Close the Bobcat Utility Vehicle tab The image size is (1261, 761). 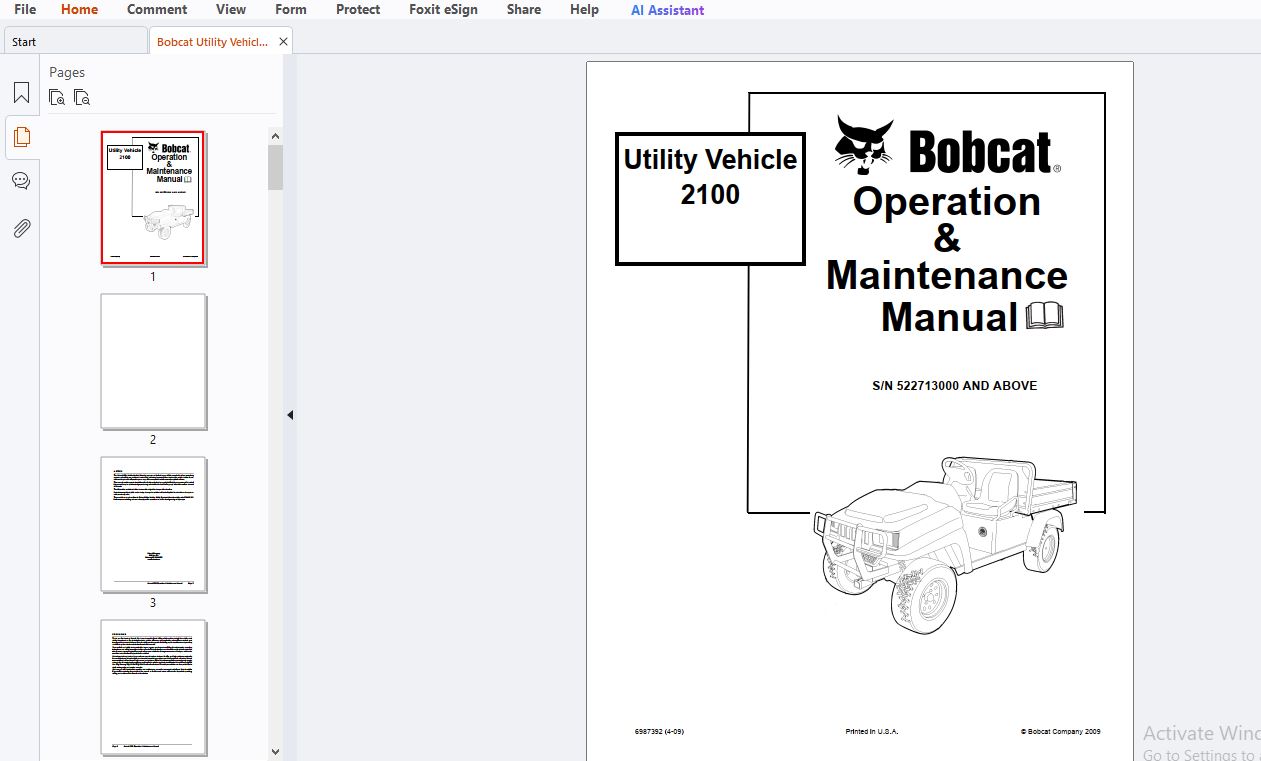[283, 41]
